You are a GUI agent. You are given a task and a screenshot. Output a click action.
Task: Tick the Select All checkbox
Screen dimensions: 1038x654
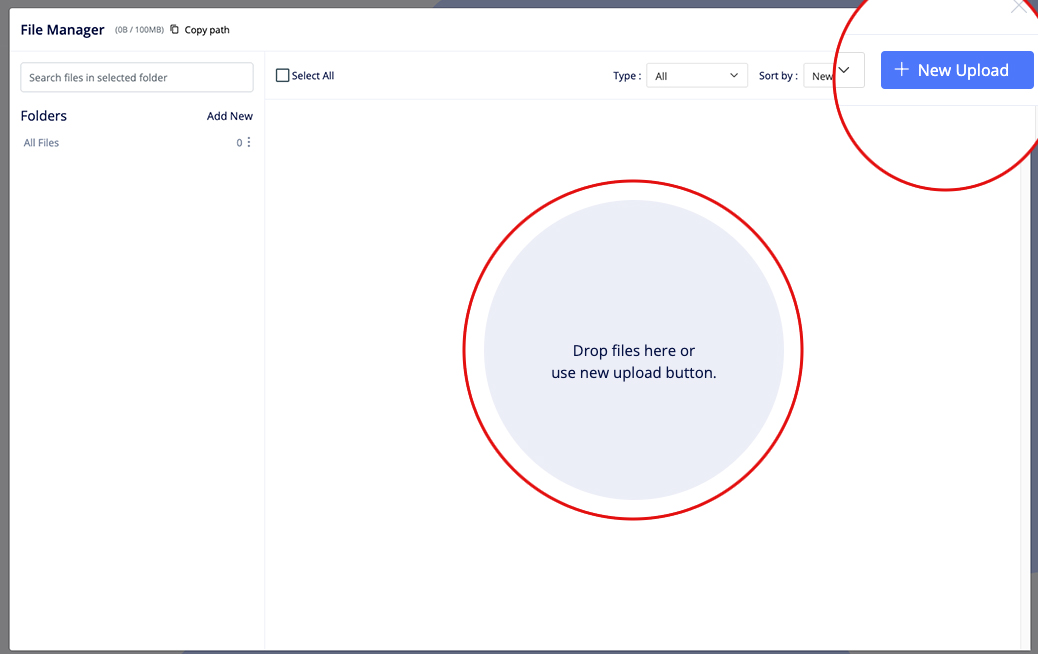tap(282, 76)
